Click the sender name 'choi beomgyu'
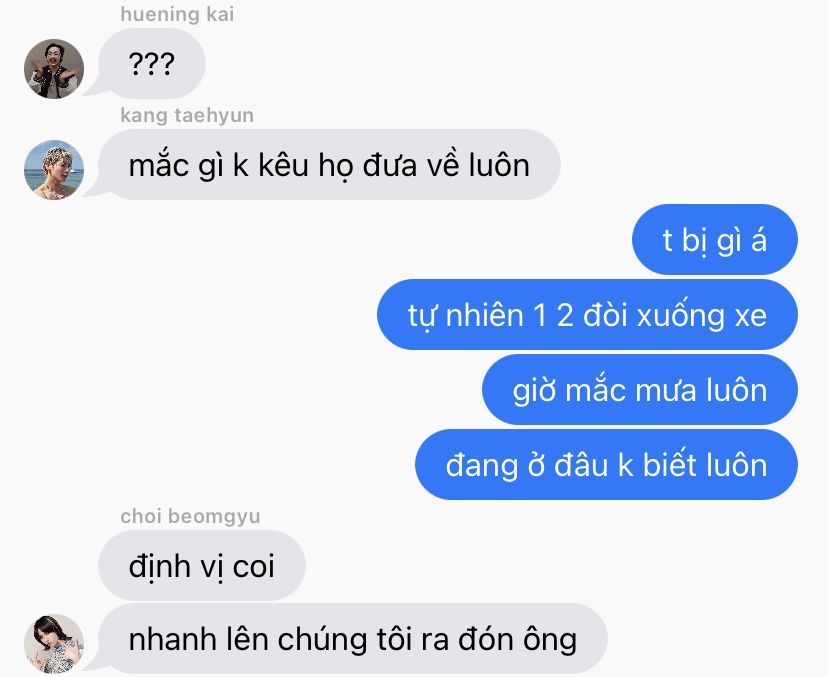828x677 pixels. 190,516
